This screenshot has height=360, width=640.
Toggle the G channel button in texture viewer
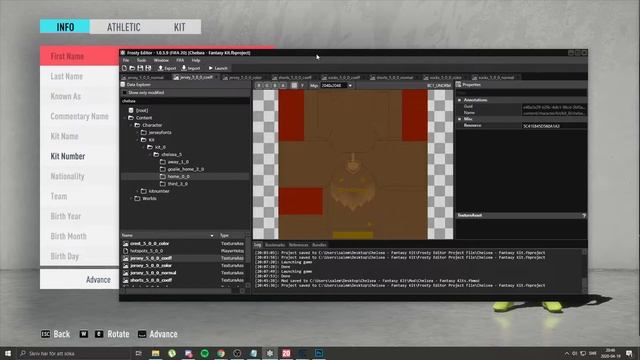pyautogui.click(x=267, y=85)
